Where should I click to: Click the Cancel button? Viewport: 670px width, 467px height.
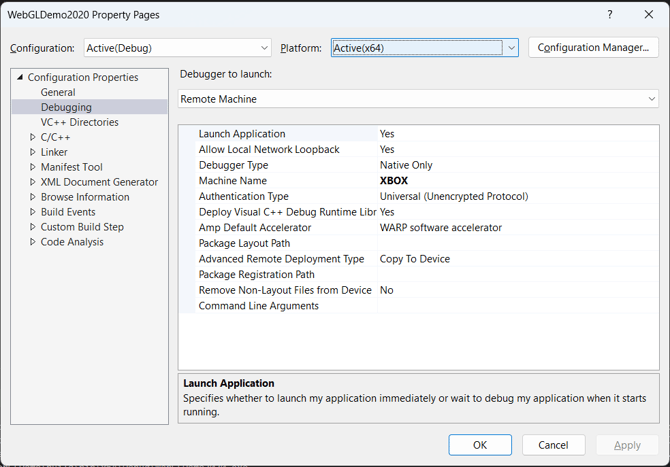pyautogui.click(x=553, y=445)
